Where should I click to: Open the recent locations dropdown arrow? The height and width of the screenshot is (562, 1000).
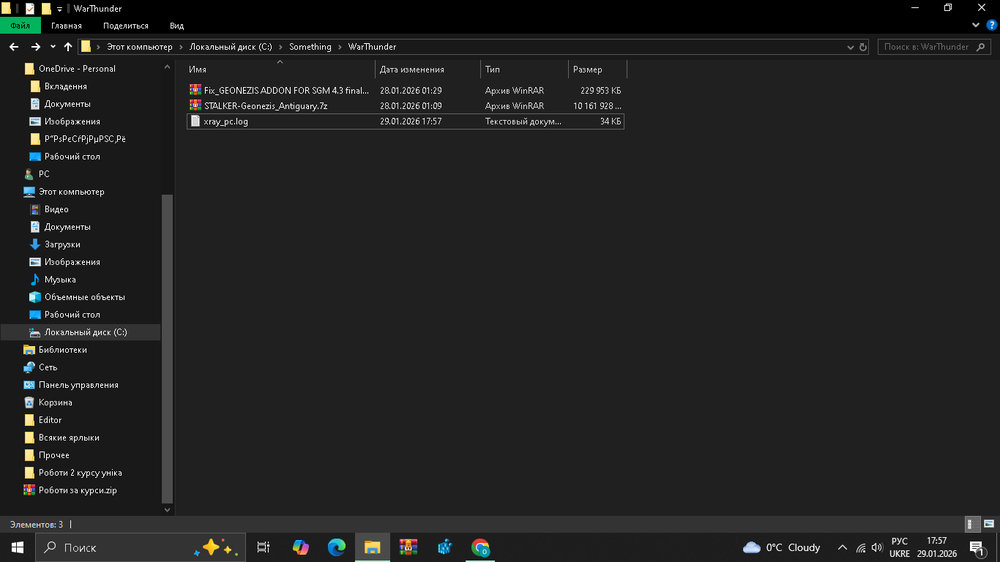[x=52, y=47]
